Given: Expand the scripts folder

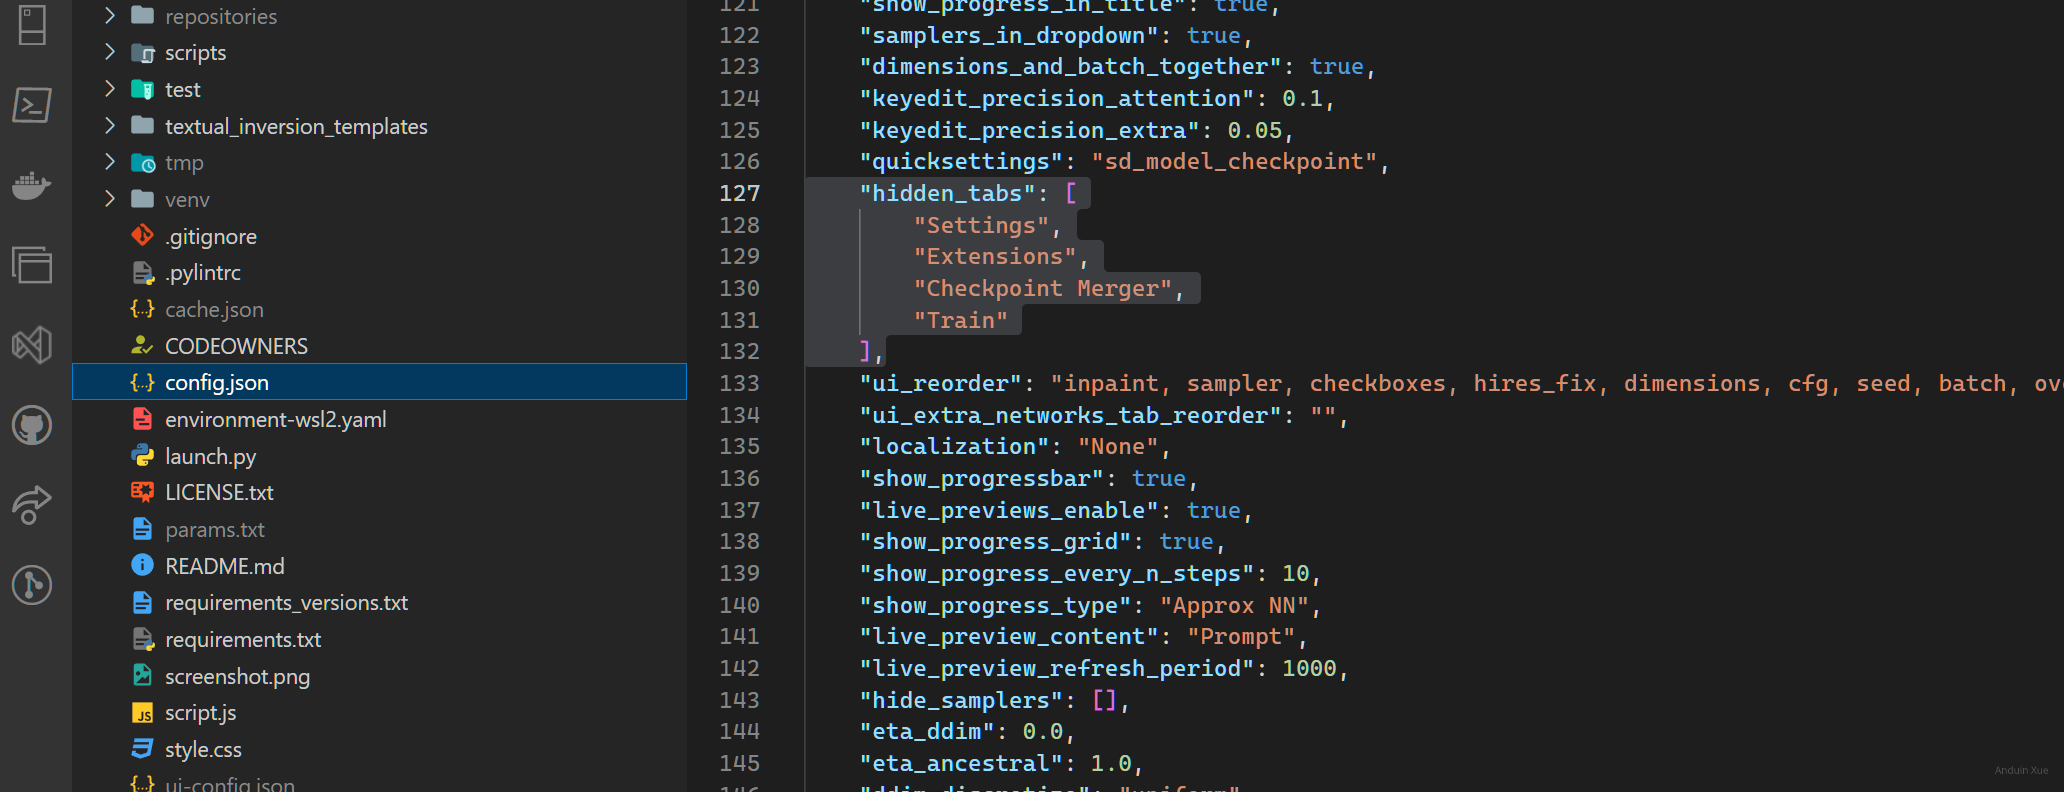Looking at the screenshot, I should 110,52.
